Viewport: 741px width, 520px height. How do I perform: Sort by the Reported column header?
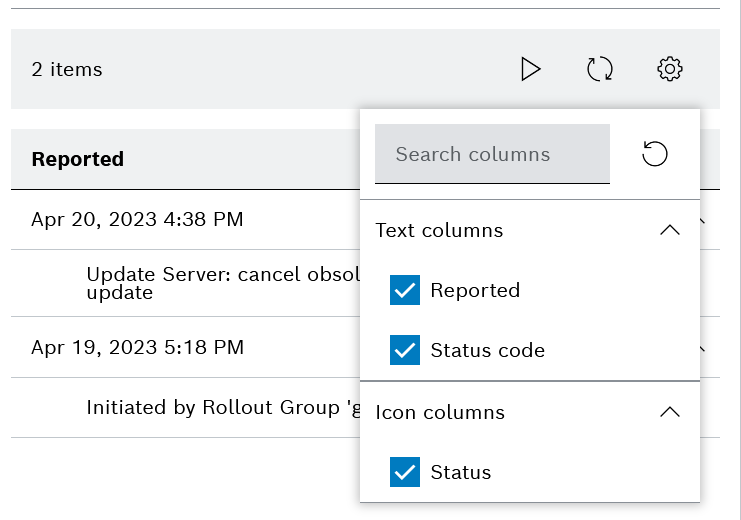coord(78,159)
